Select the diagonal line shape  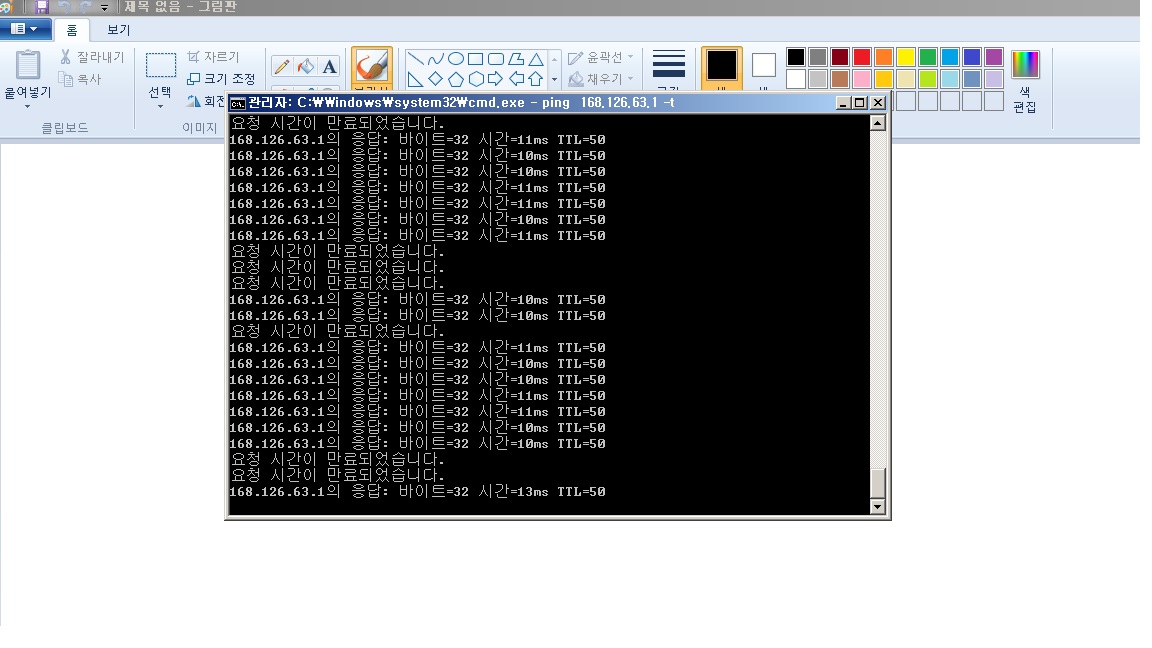pos(415,59)
